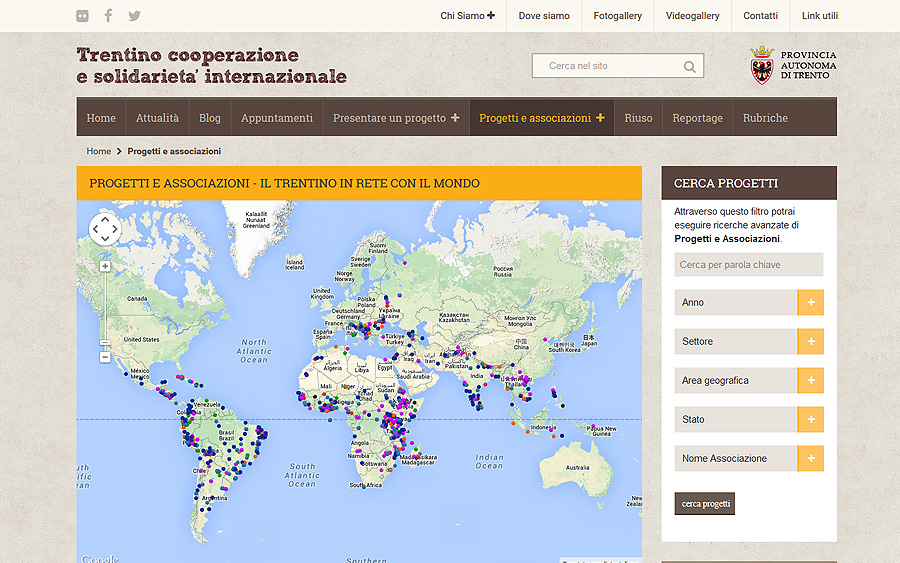This screenshot has width=900, height=563.
Task: Expand the Area geografica filter
Action: 810,380
